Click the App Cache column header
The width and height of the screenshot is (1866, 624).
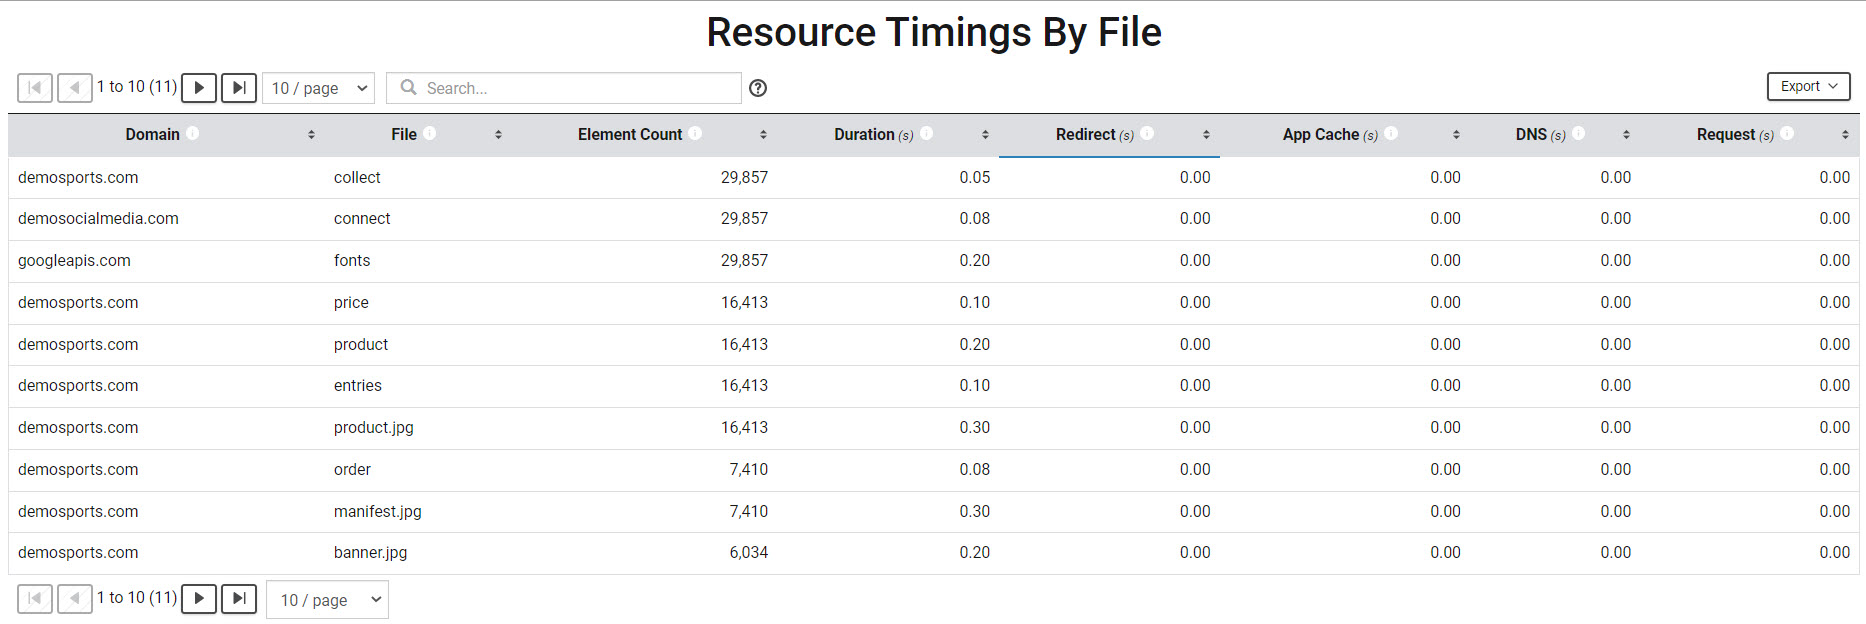(x=1320, y=135)
